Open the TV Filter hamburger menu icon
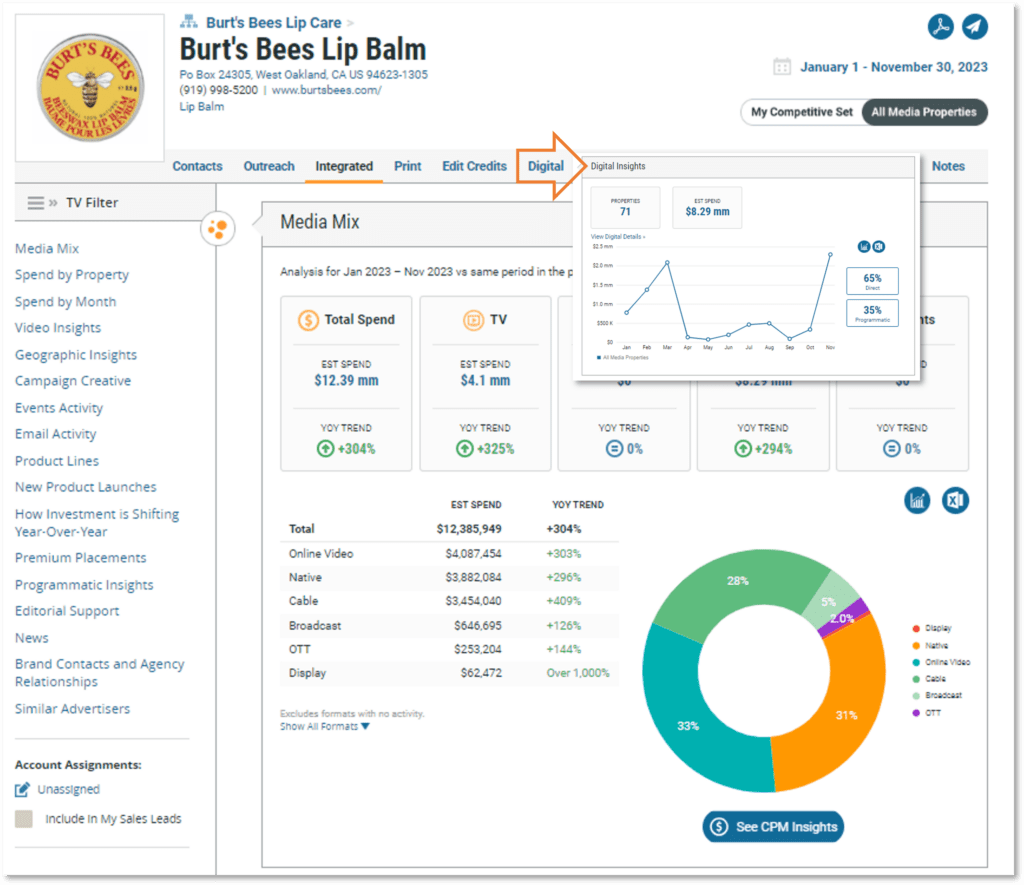The height and width of the screenshot is (885, 1024). pyautogui.click(x=36, y=202)
